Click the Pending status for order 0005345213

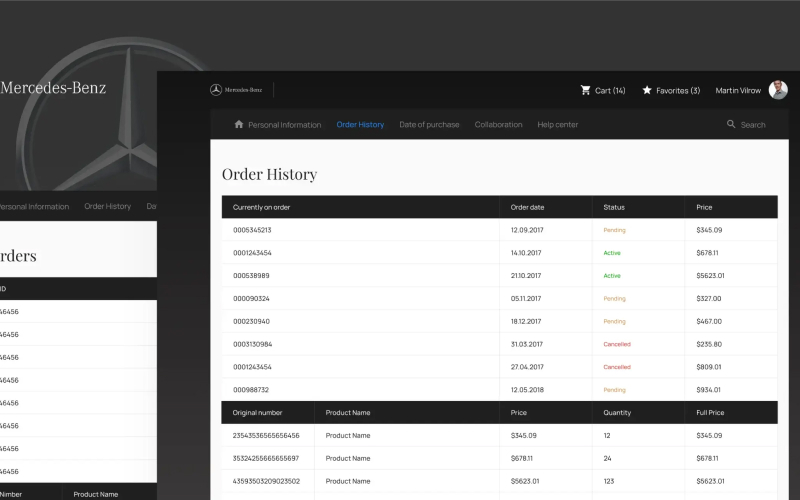[614, 230]
